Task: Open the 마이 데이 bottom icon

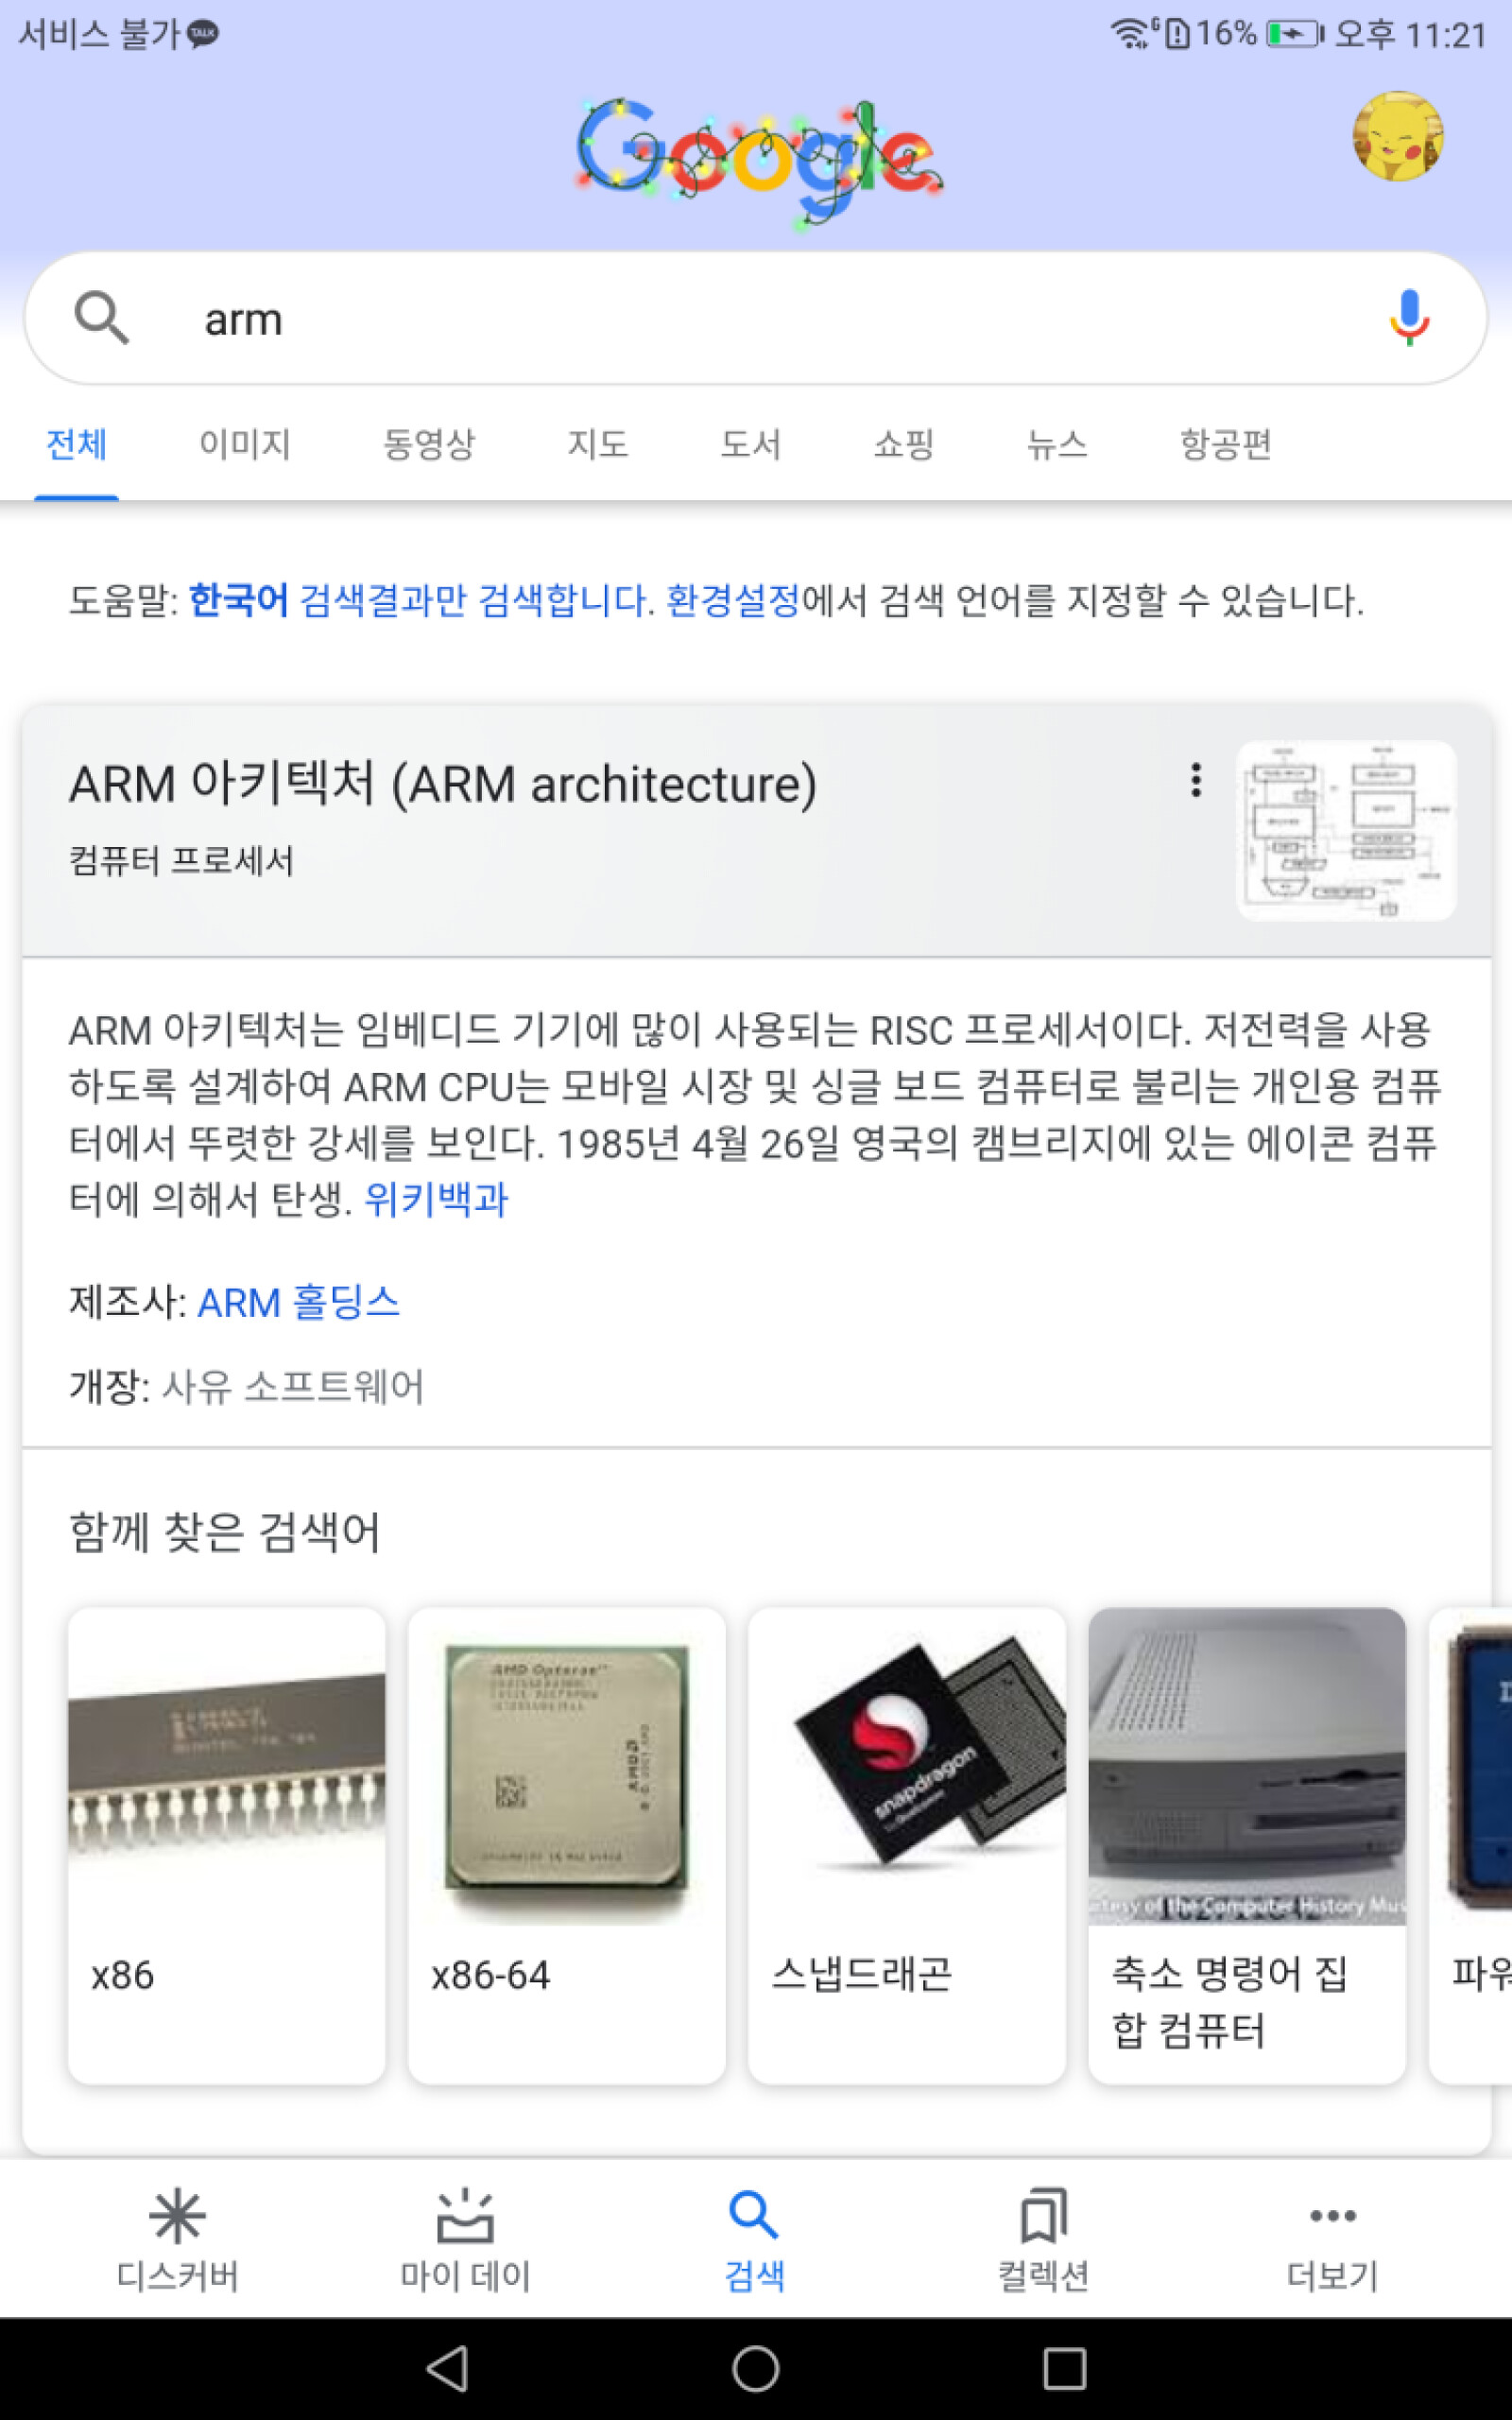Action: pyautogui.click(x=465, y=2217)
